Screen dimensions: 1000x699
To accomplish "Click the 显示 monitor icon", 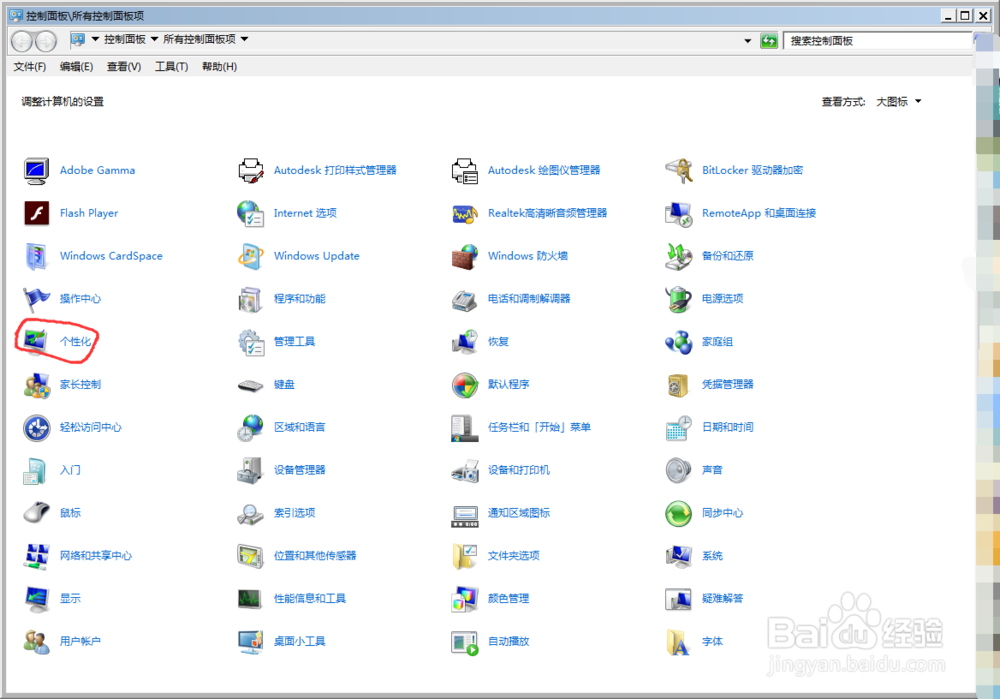I will [x=36, y=599].
